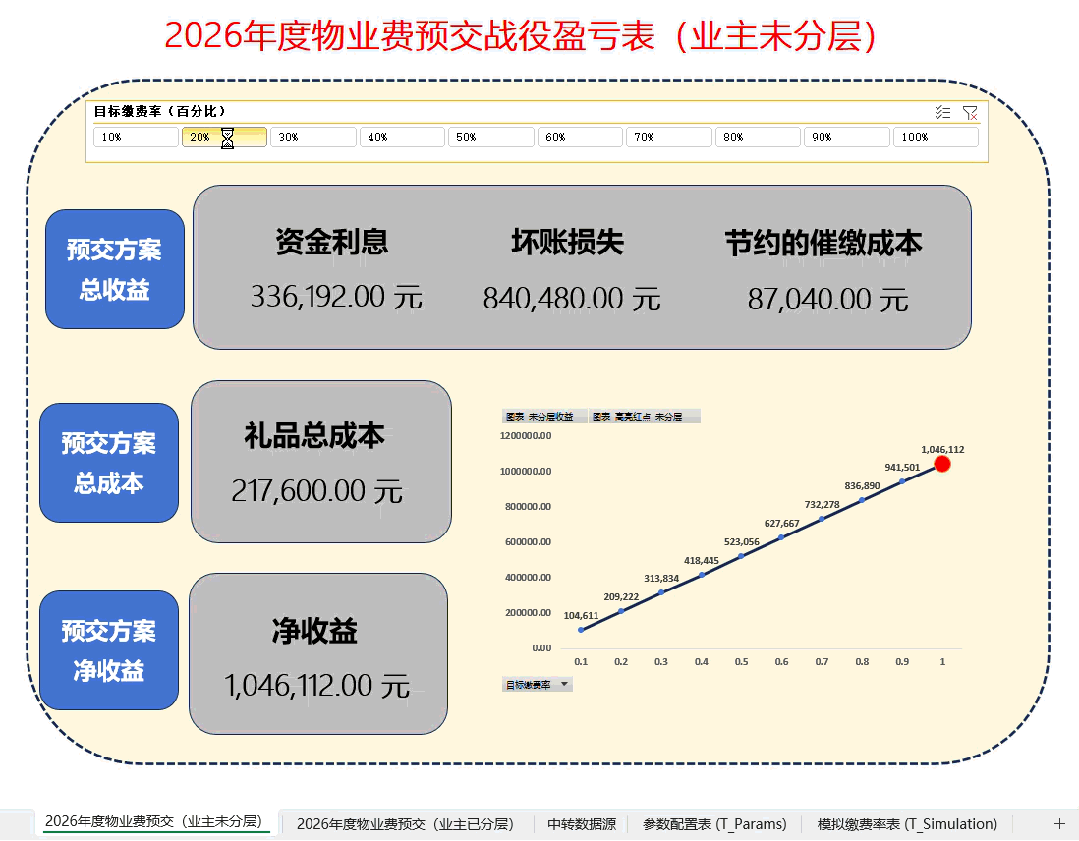Enable multi-select in the slicer header
The height and width of the screenshot is (841, 1079).
point(942,112)
